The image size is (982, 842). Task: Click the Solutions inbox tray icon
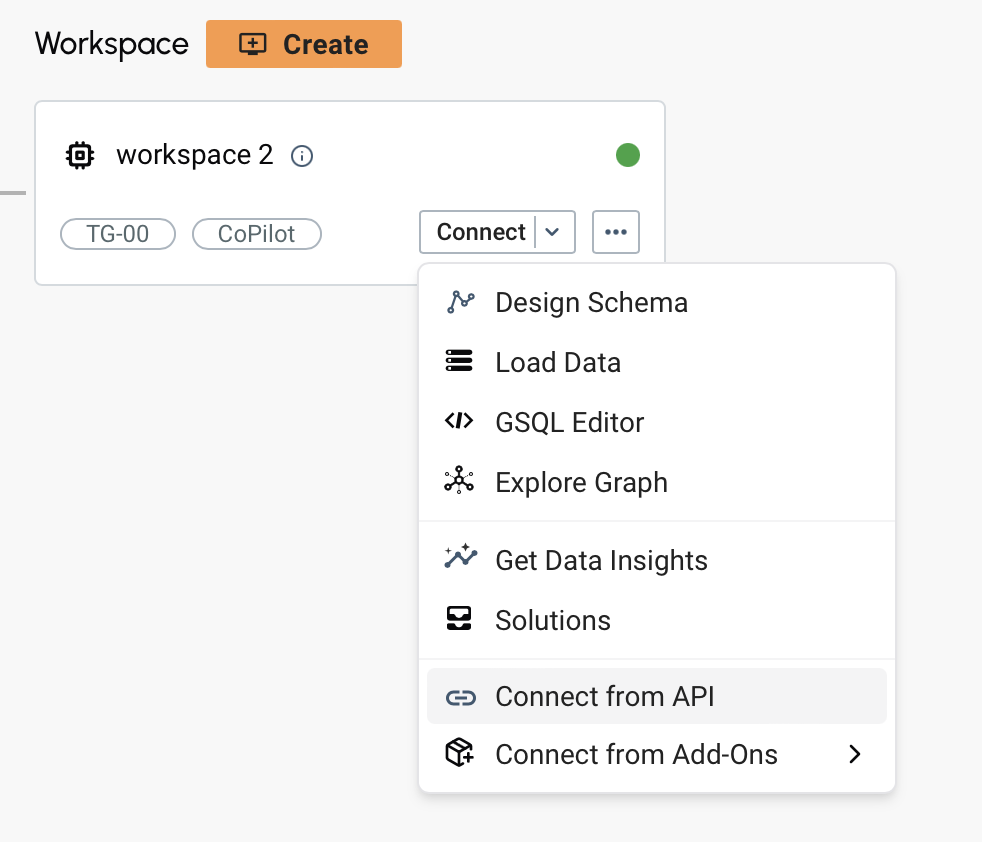(459, 620)
